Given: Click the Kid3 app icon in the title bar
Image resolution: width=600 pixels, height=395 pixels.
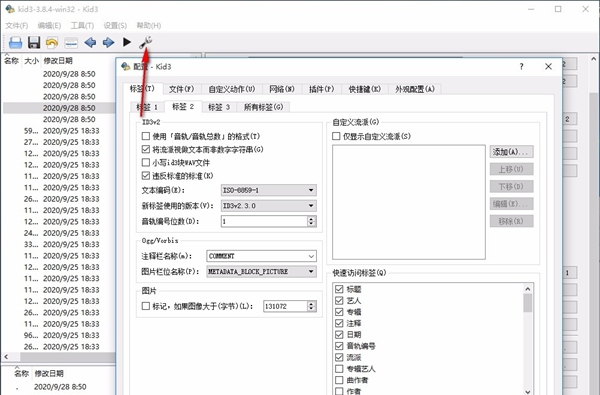Looking at the screenshot, I should click(10, 9).
